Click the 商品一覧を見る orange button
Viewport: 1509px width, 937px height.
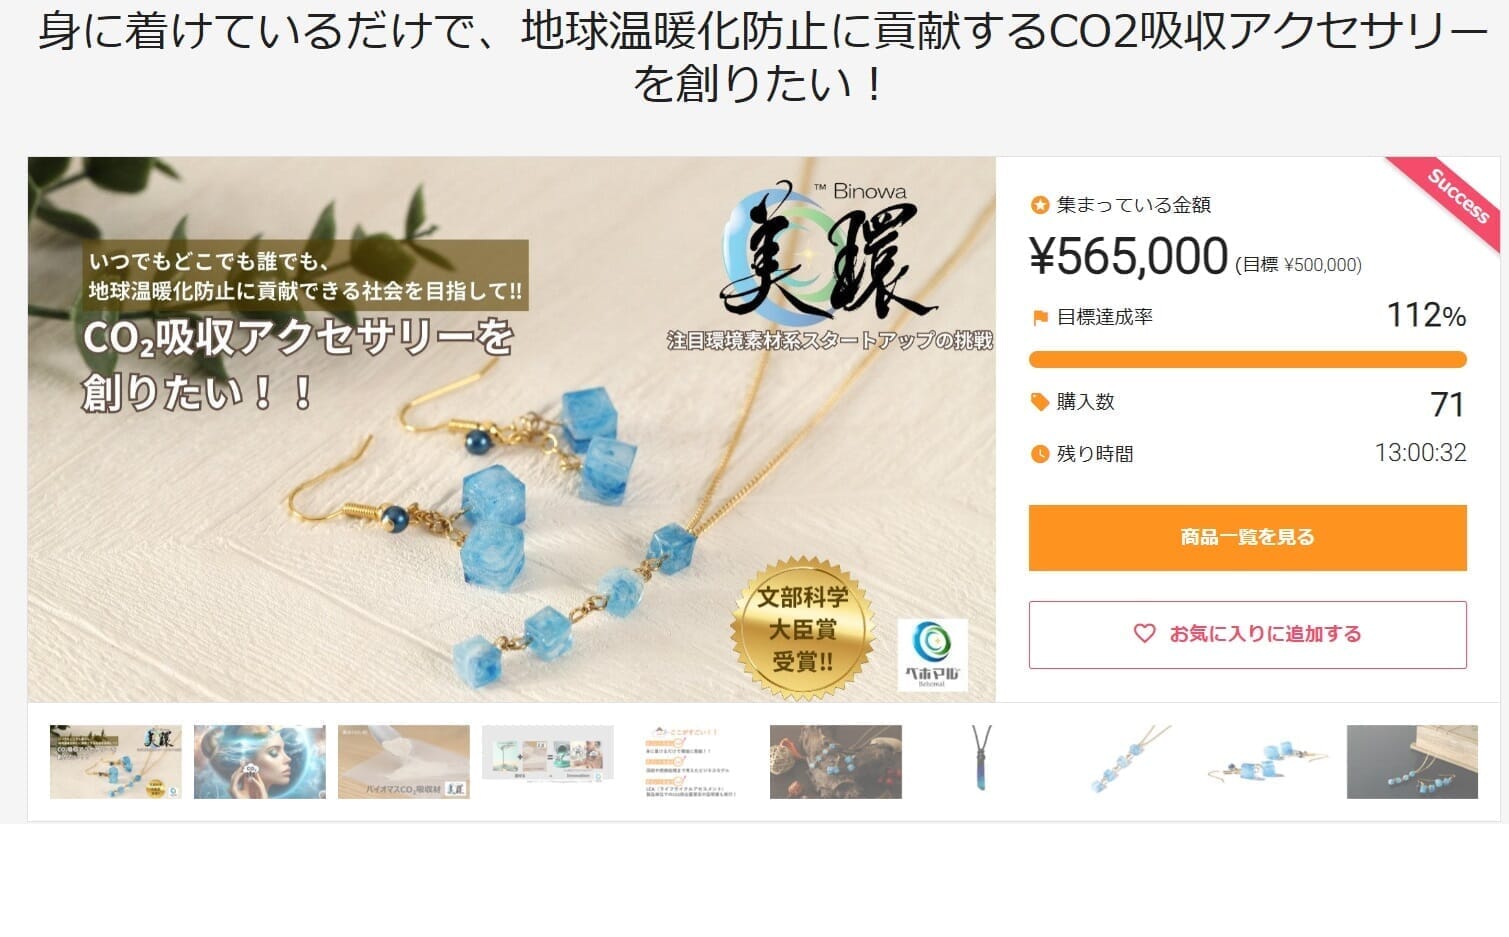[1247, 537]
